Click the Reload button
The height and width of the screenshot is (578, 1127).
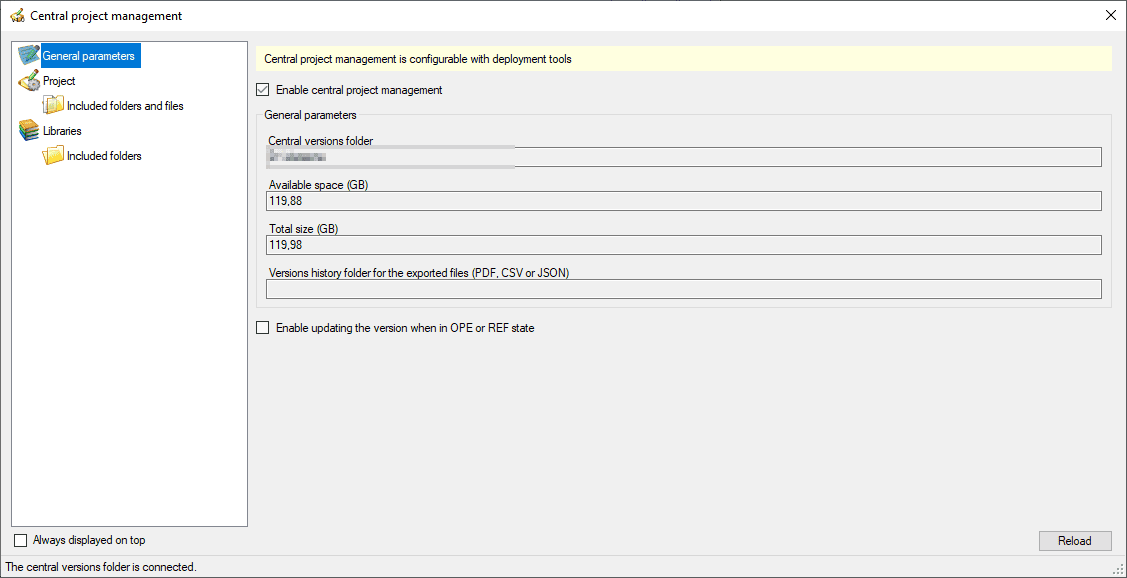click(1075, 541)
